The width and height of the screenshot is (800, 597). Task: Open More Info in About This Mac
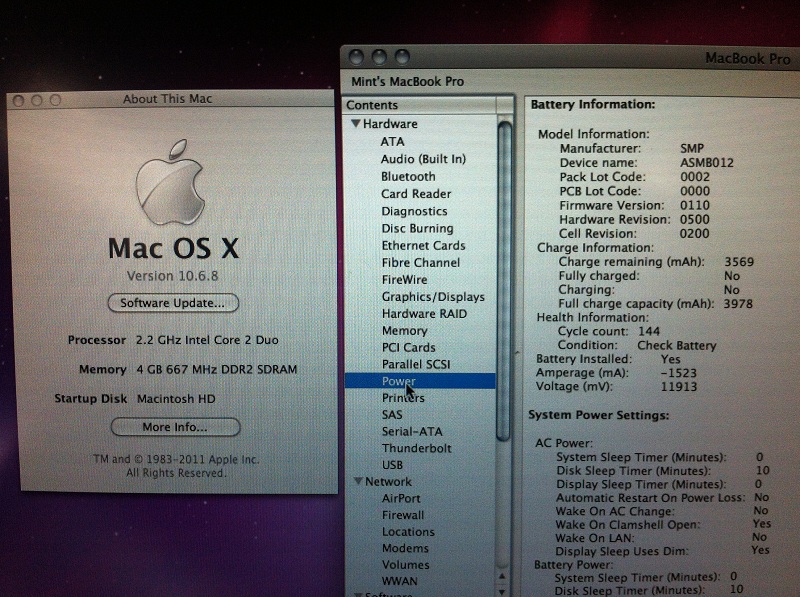coord(175,427)
